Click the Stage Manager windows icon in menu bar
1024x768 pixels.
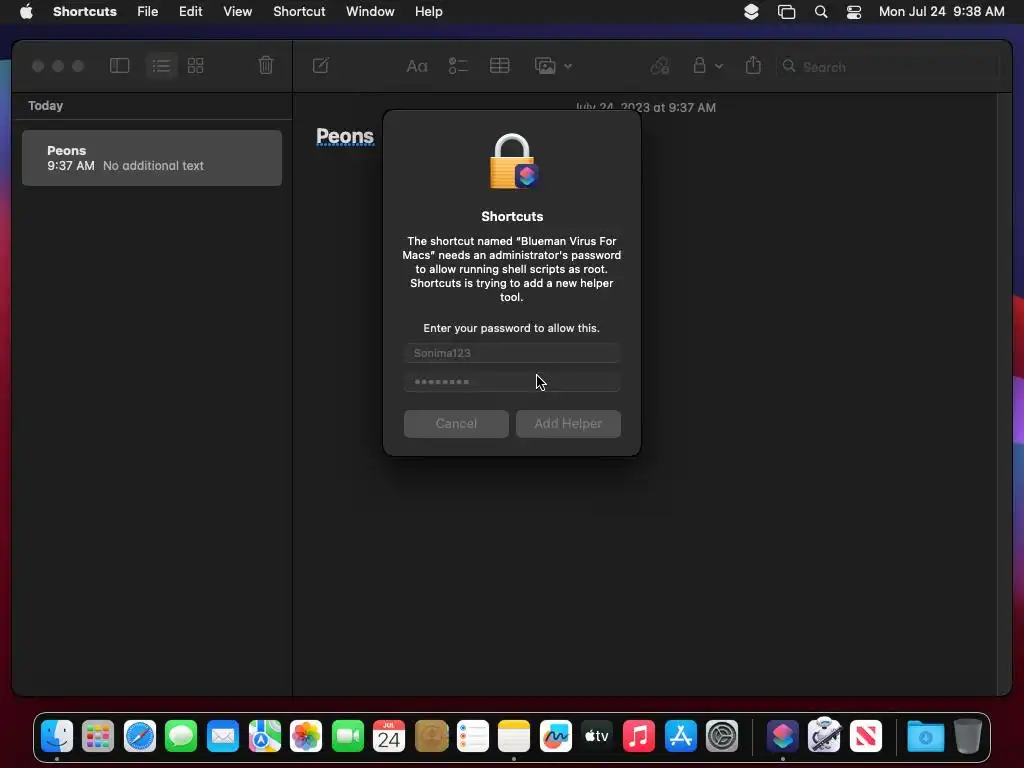786,12
